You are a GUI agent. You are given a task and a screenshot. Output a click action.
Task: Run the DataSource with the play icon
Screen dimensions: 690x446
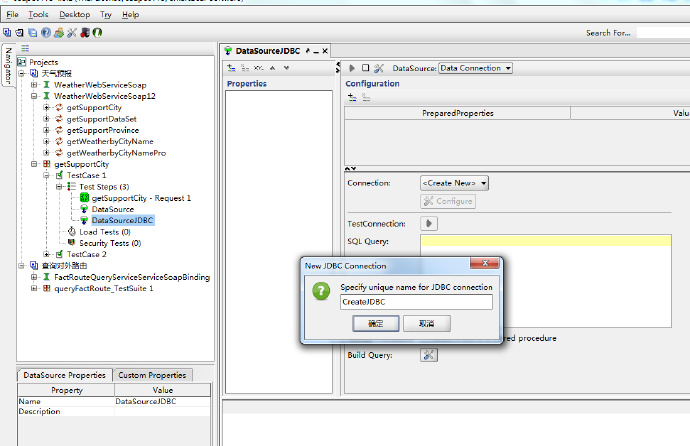coord(352,68)
